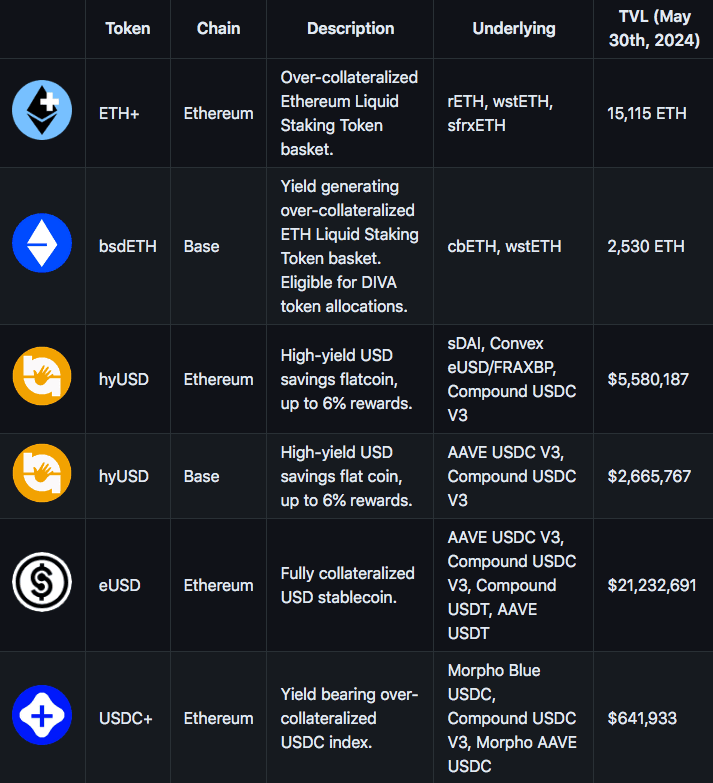
Task: Select the 15,115 ETH TVL value
Action: point(647,114)
